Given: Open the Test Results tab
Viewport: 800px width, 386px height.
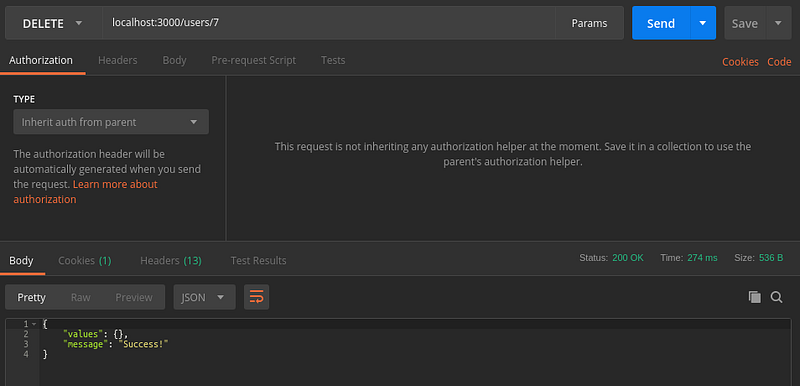Looking at the screenshot, I should (258, 261).
